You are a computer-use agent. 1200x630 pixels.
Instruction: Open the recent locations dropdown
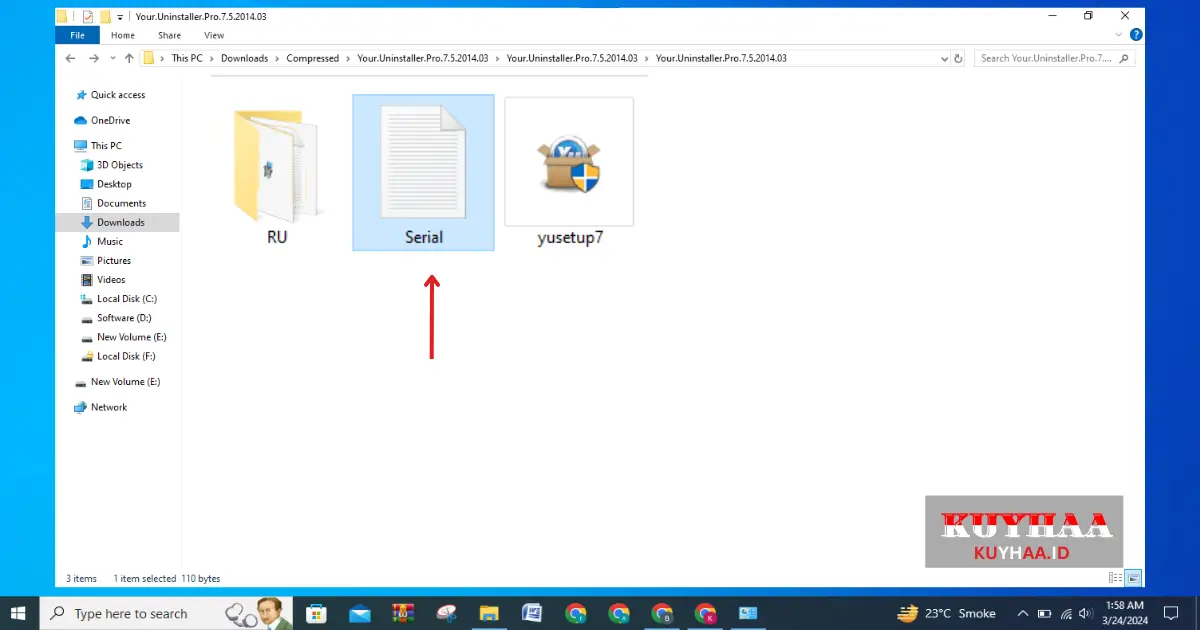[112, 58]
